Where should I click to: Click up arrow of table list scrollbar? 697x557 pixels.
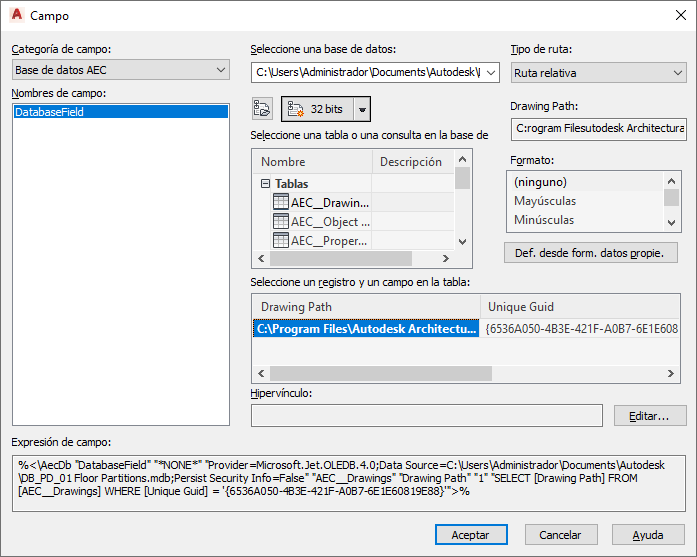tap(462, 159)
